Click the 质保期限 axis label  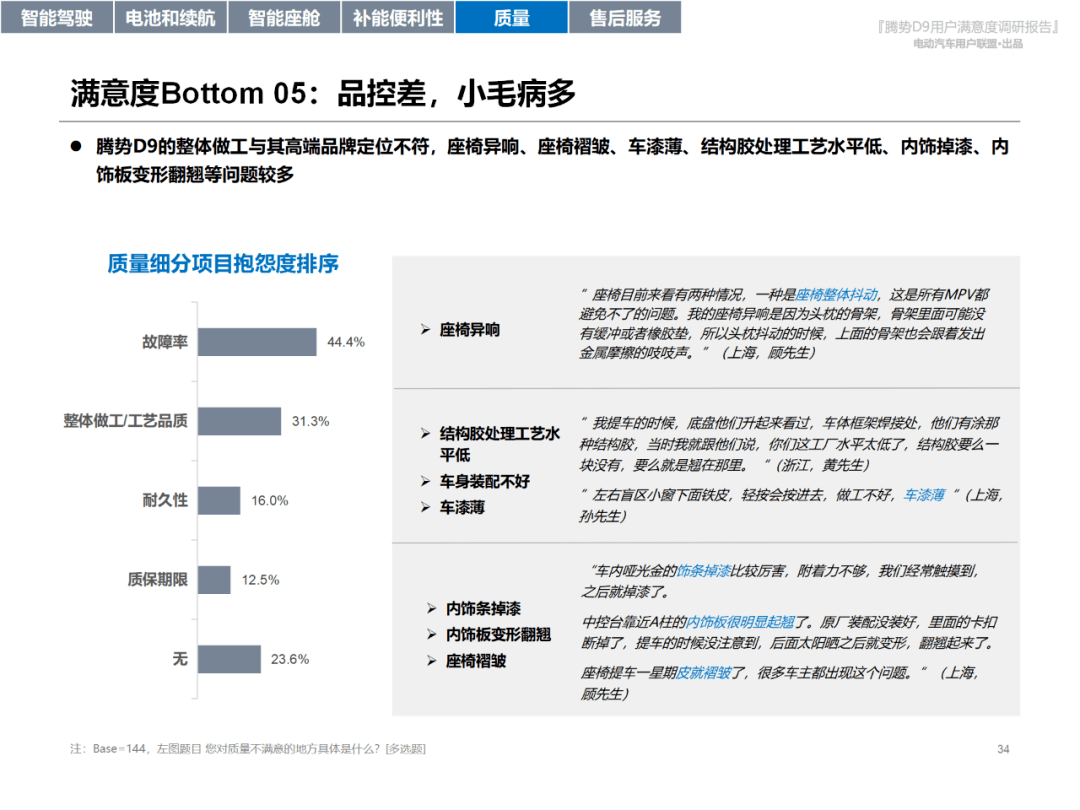157,579
